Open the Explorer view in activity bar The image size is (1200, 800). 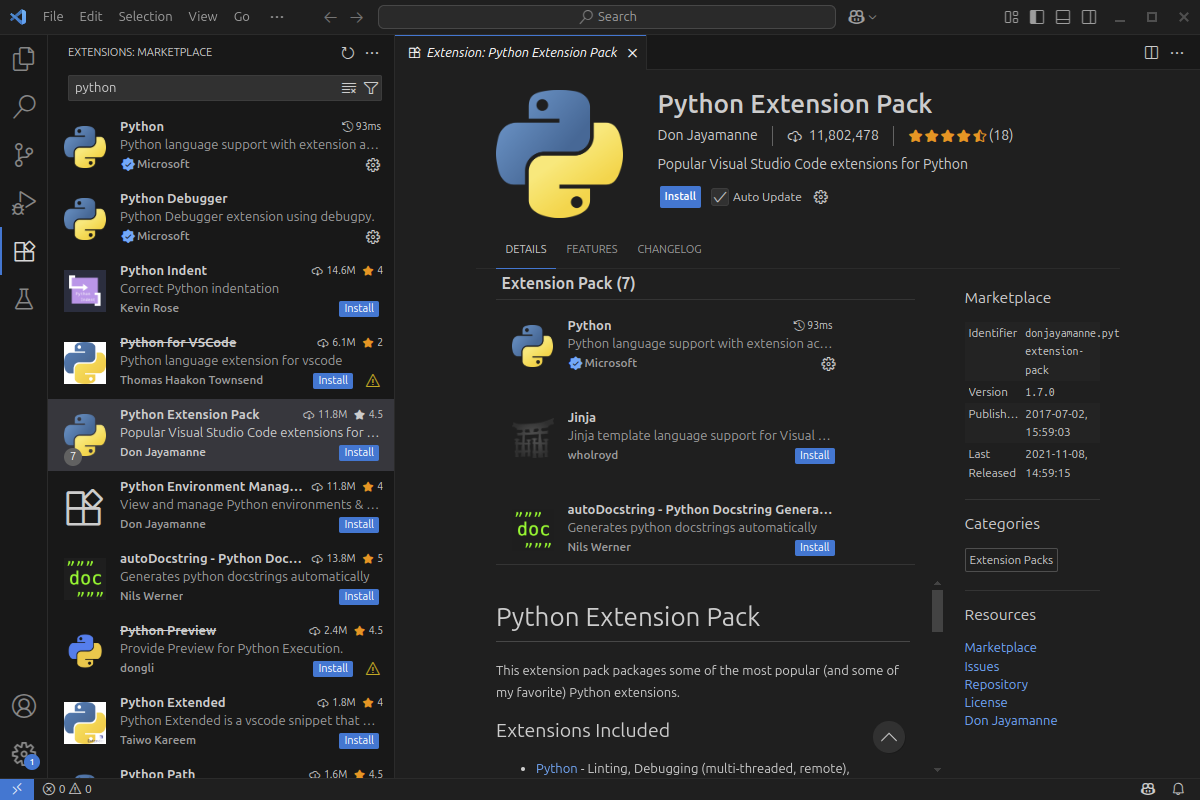[x=24, y=60]
